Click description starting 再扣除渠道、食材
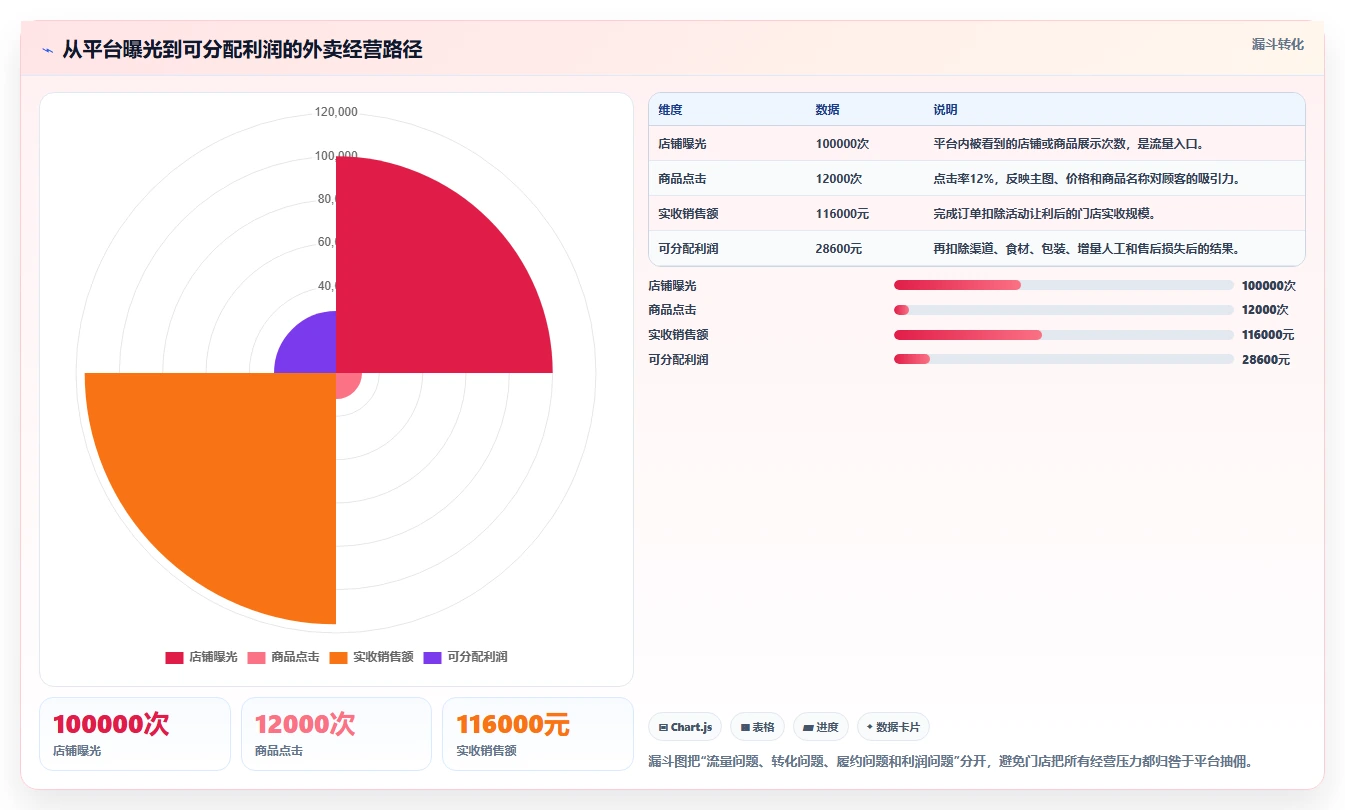1345x810 pixels. (x=1087, y=249)
